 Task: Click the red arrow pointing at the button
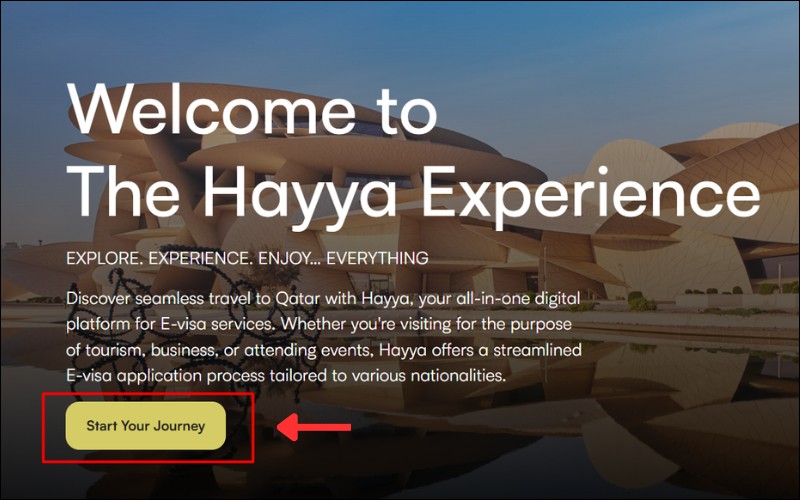click(x=313, y=427)
